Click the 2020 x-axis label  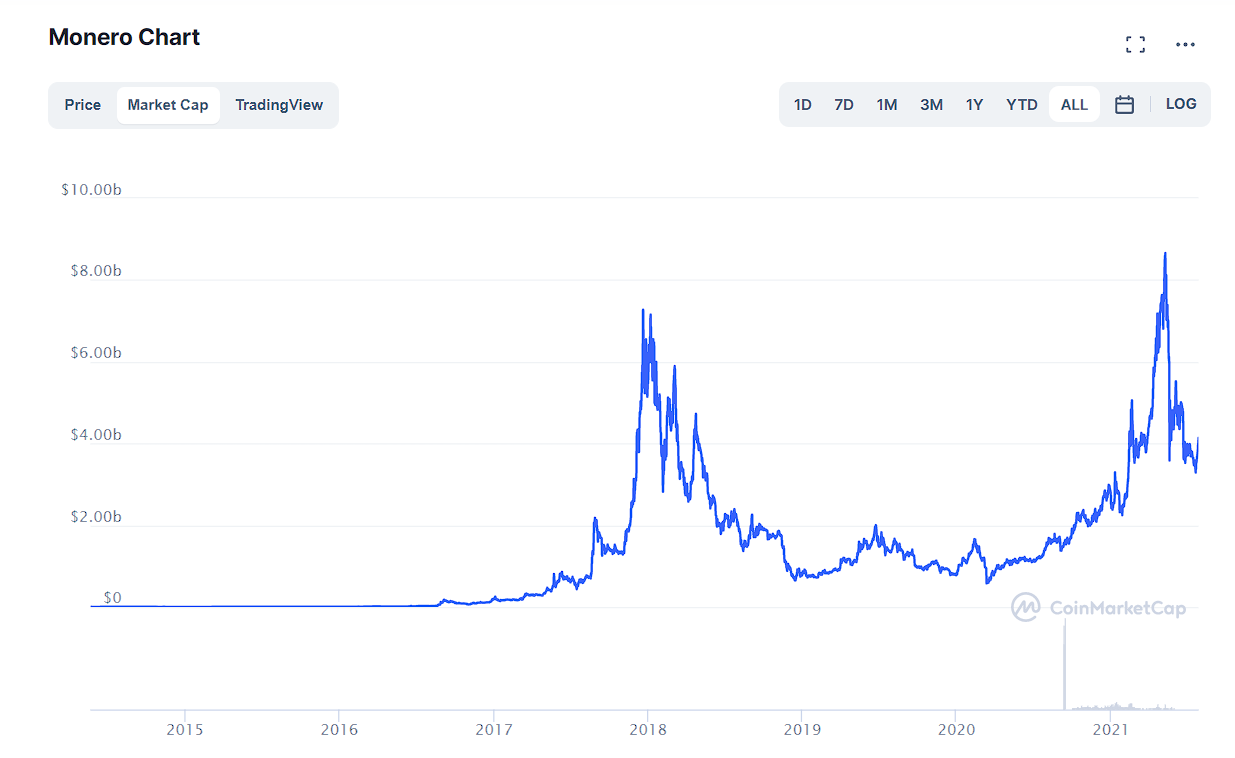pos(955,729)
